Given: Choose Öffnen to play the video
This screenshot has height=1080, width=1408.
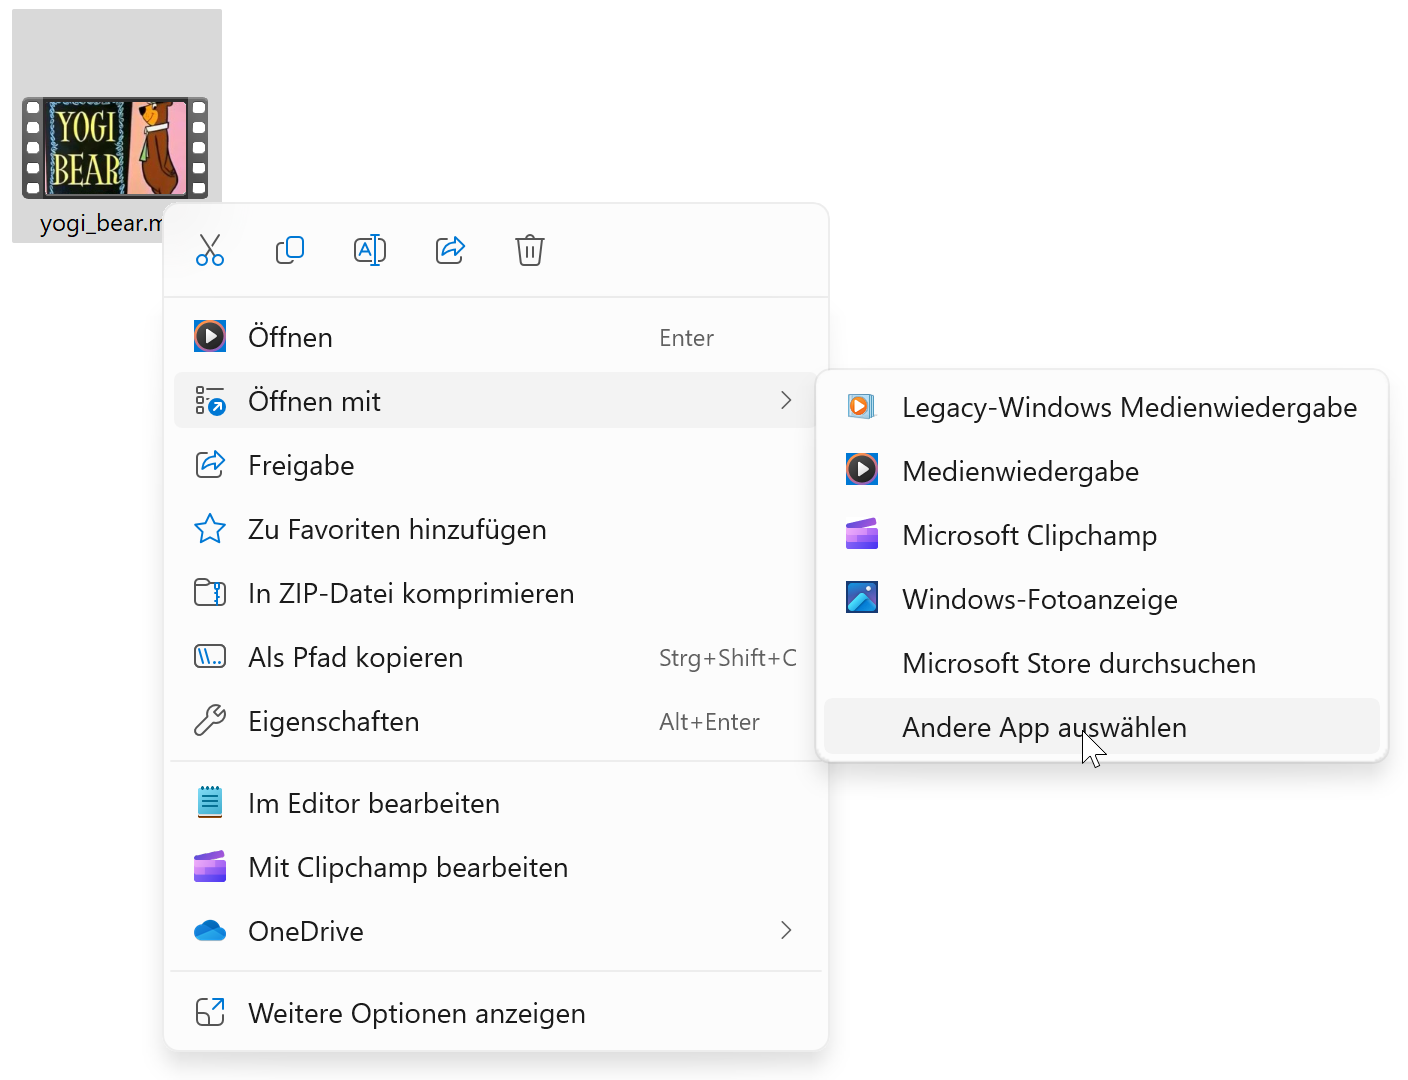Looking at the screenshot, I should coord(290,338).
